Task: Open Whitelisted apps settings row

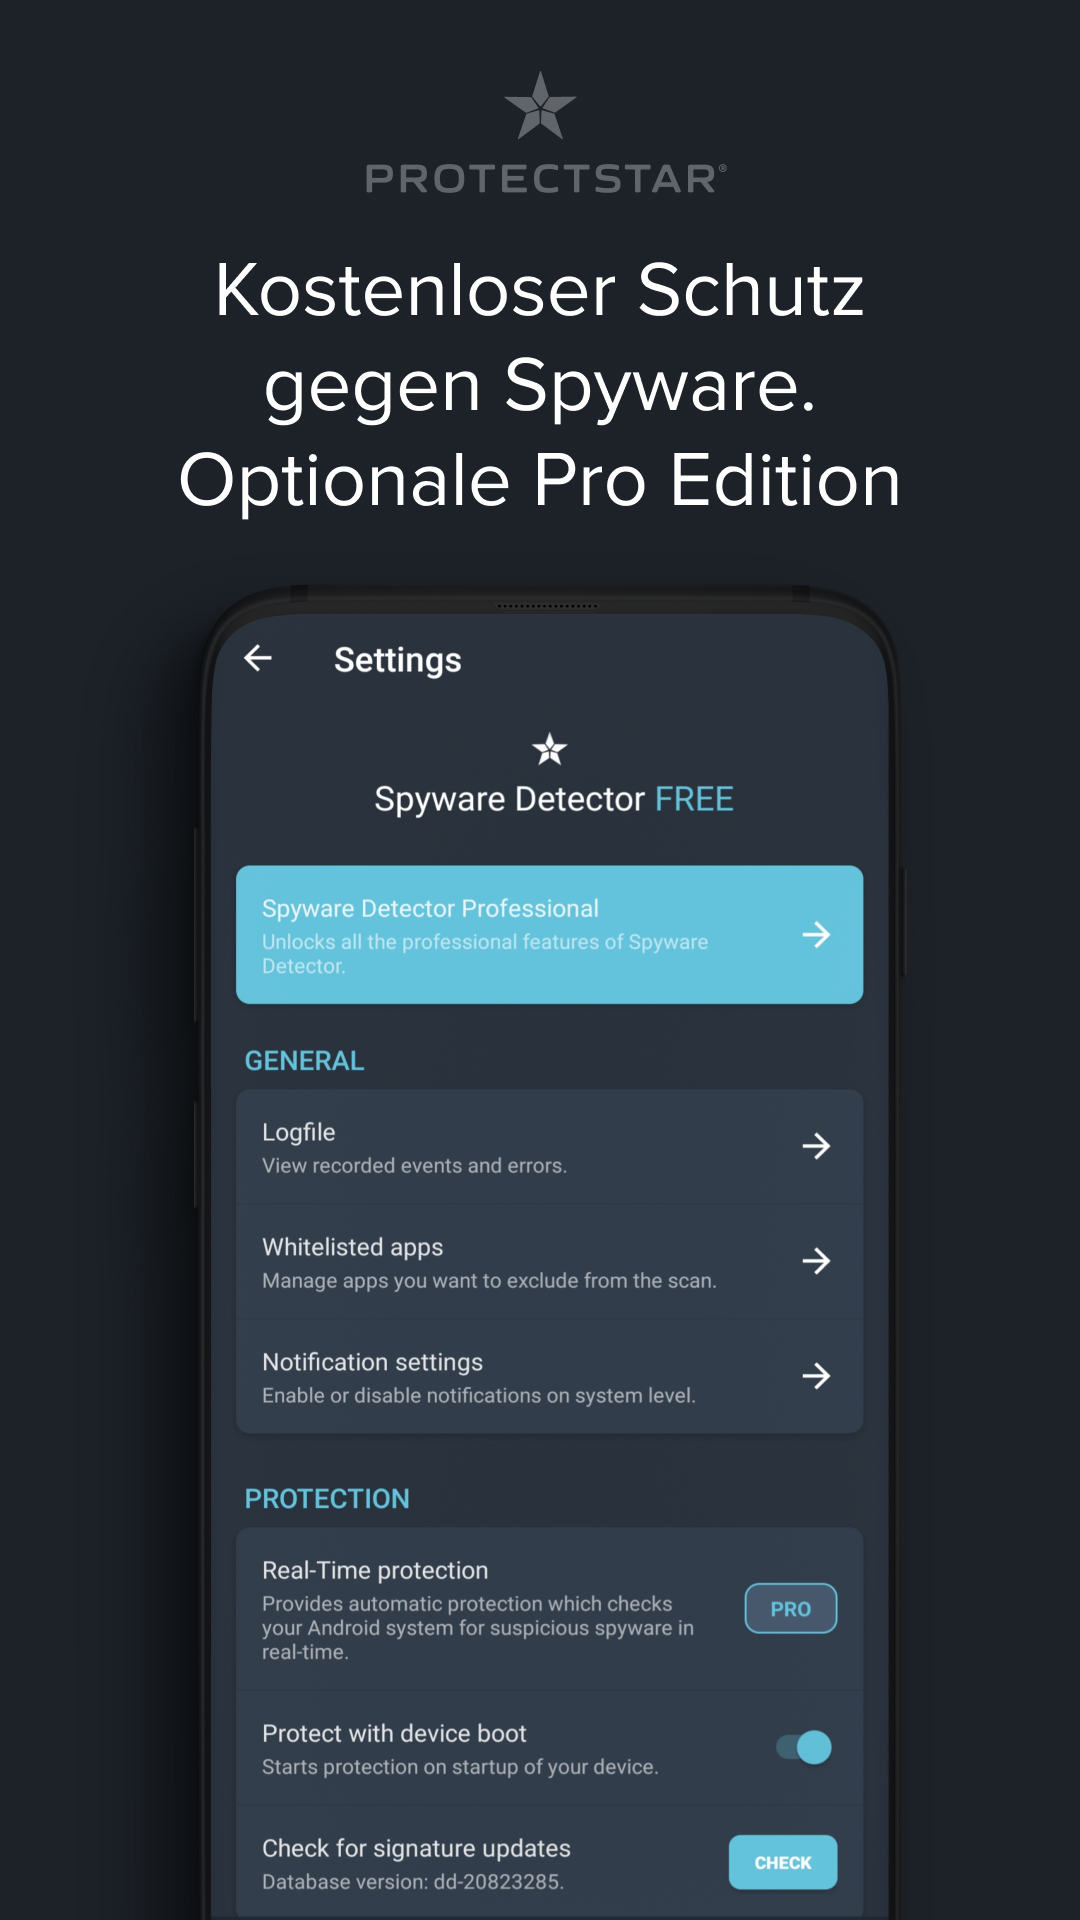Action: (x=549, y=1262)
